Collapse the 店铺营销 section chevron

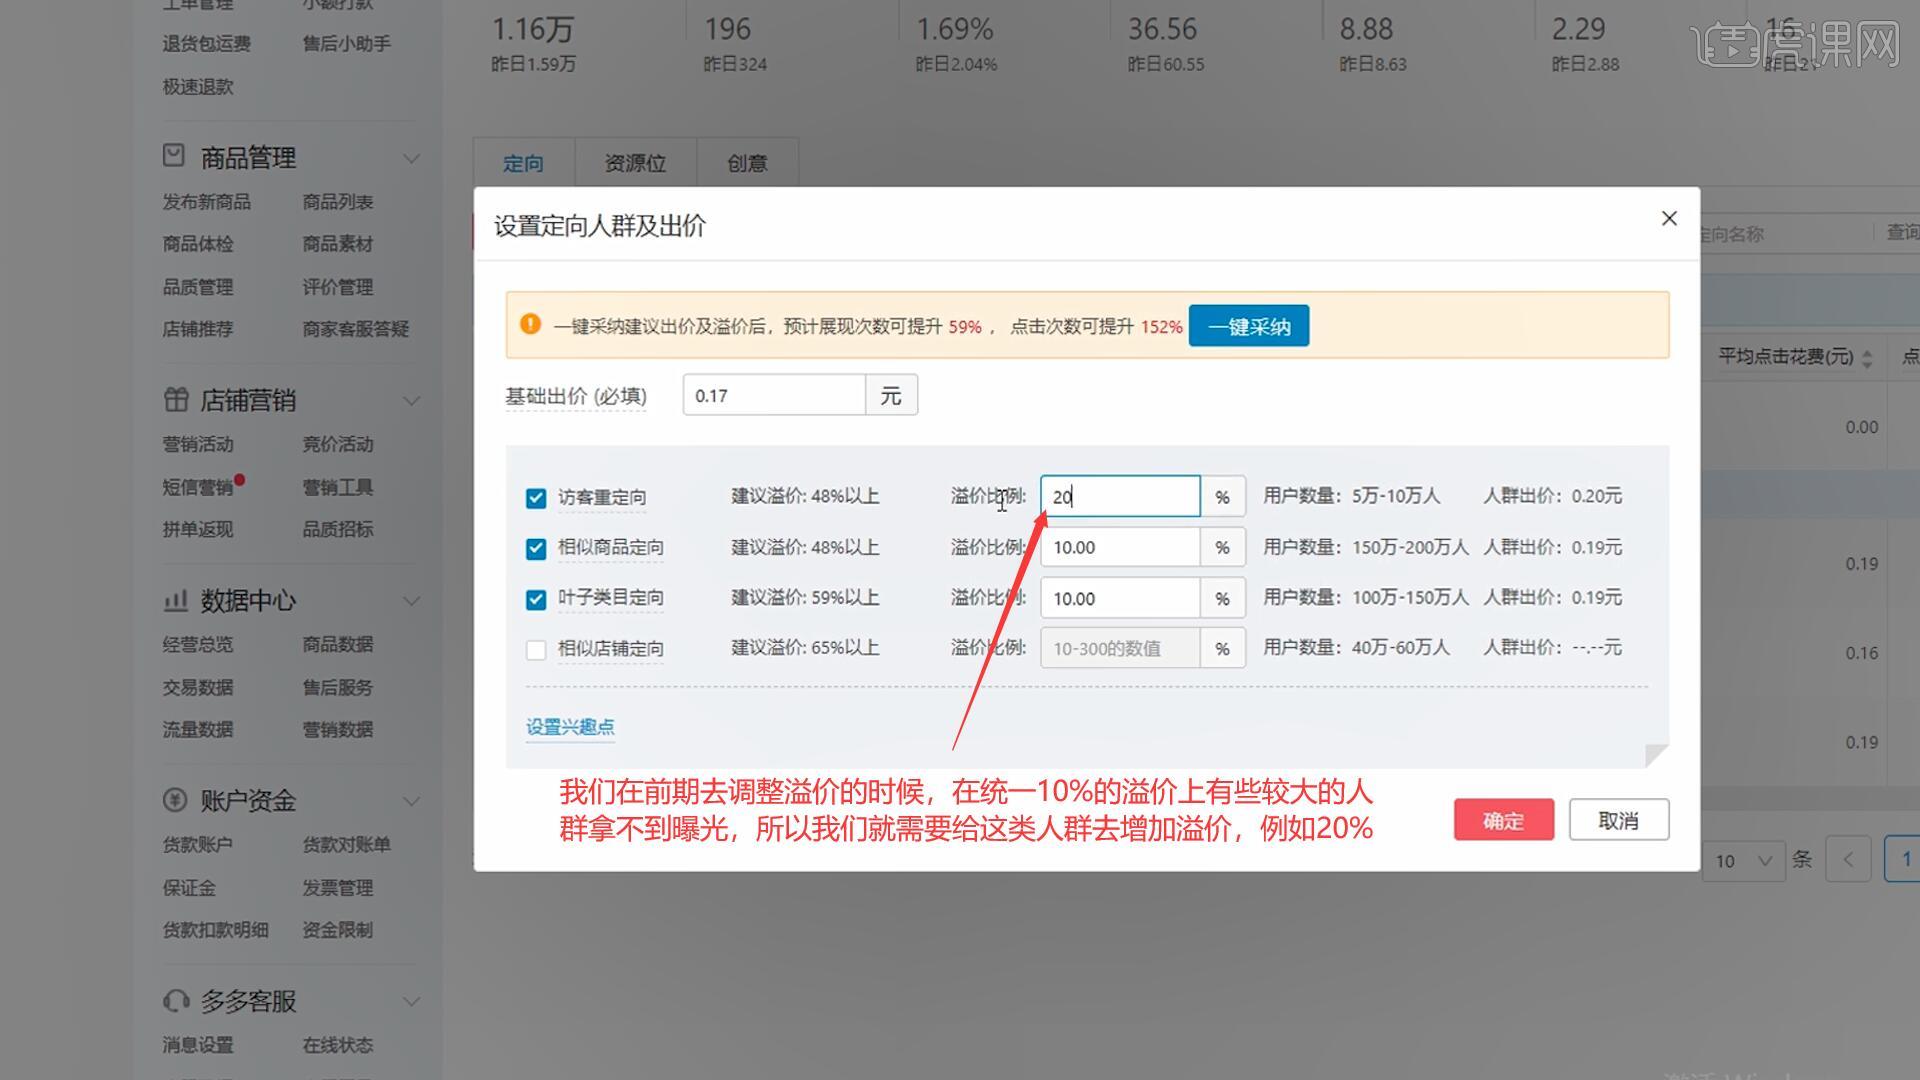pos(411,400)
